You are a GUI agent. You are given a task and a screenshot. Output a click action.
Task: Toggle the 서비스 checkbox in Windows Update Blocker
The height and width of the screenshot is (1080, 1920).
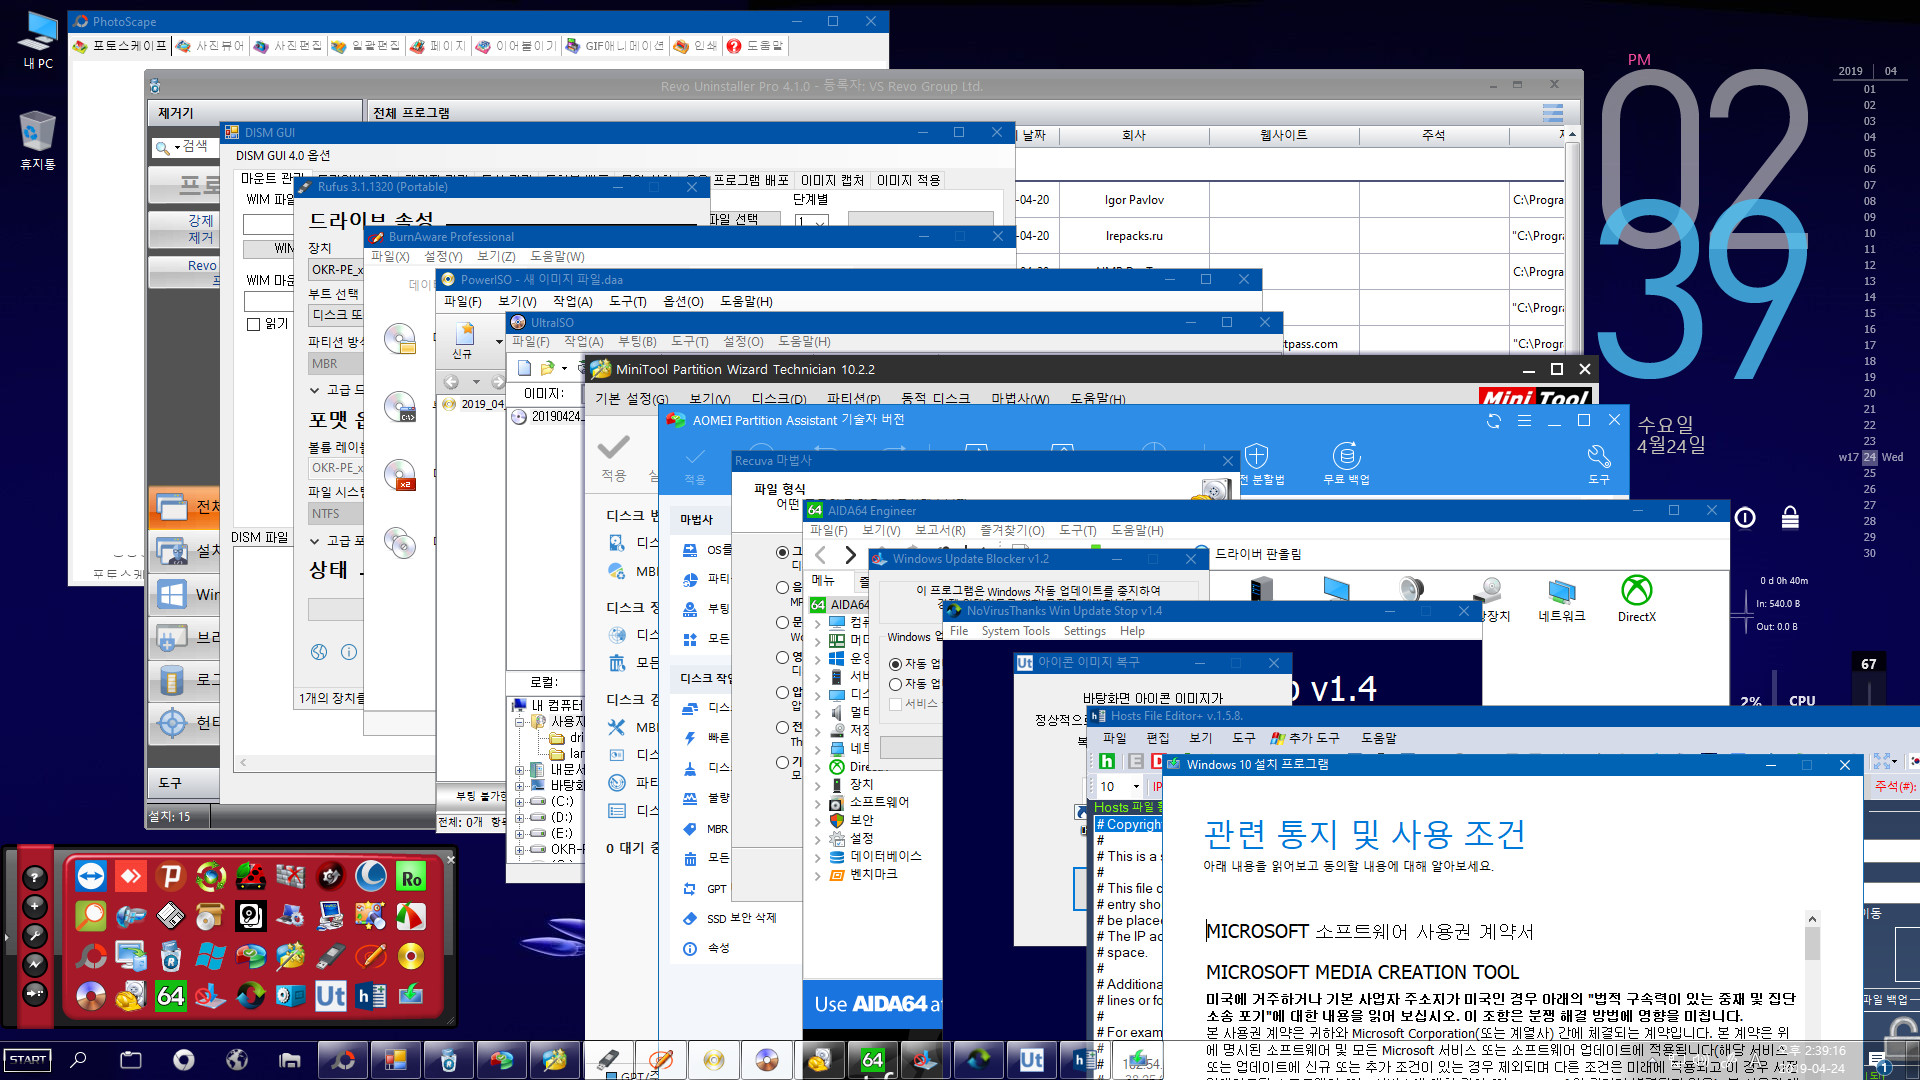click(895, 705)
